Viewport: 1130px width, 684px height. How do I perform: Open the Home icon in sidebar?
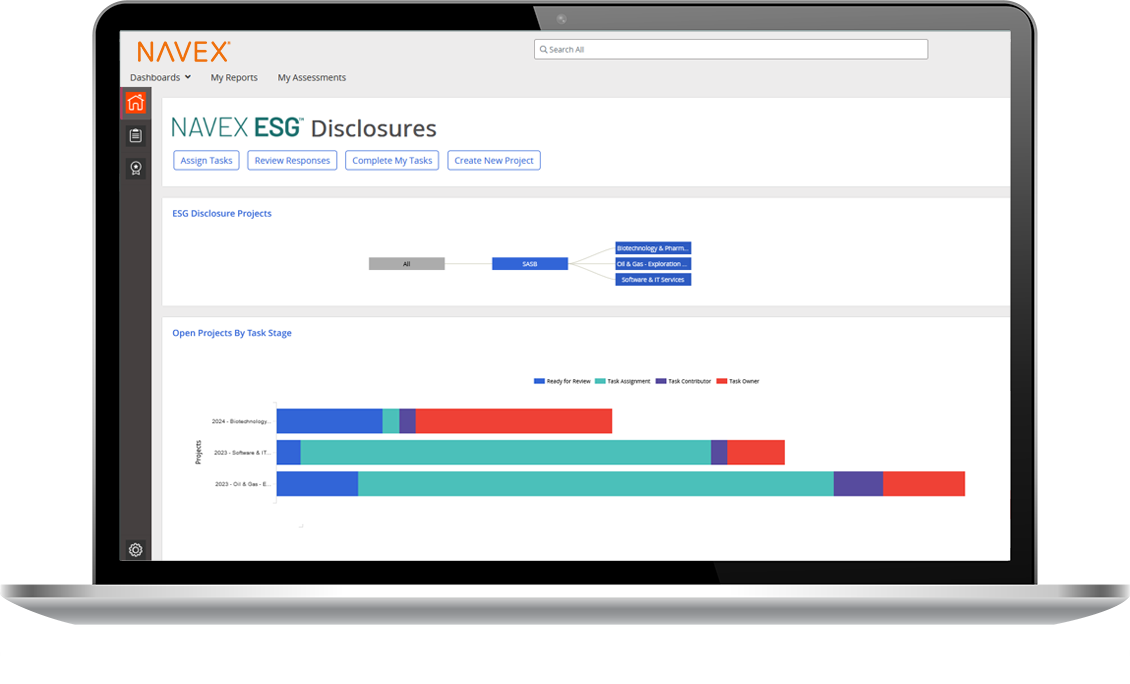pos(135,102)
